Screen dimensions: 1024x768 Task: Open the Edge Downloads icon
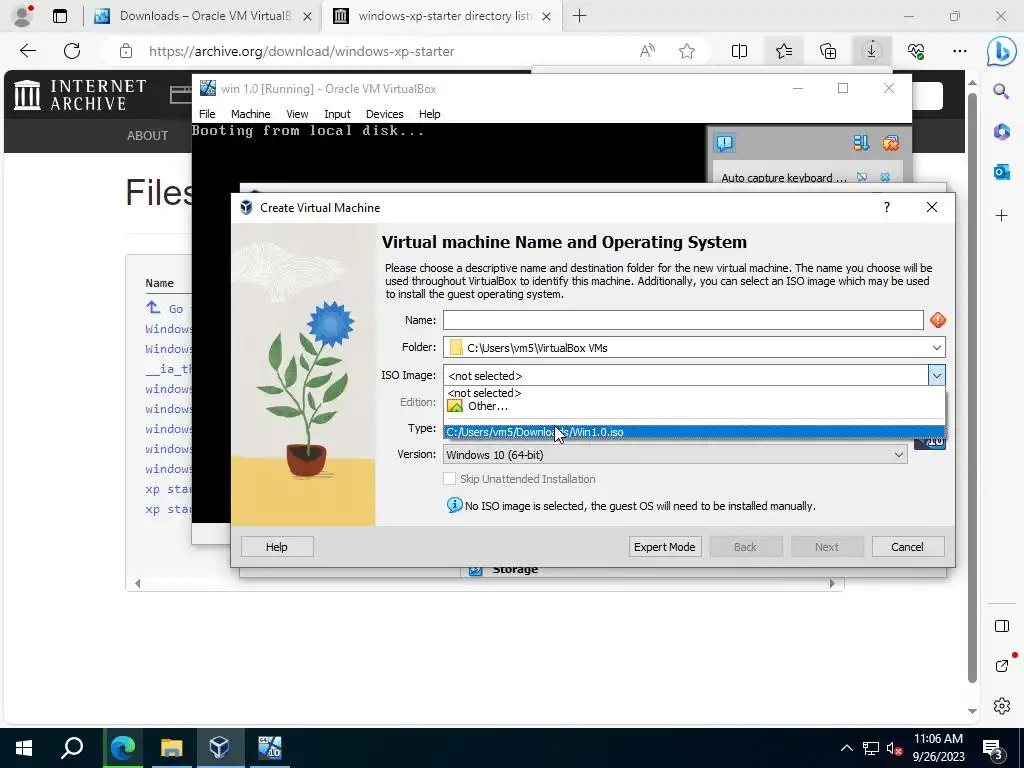[x=872, y=51]
